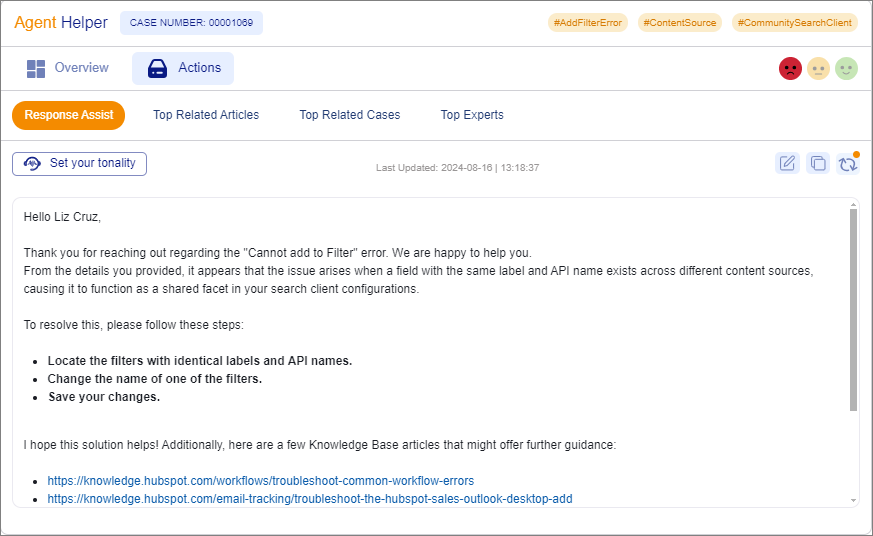Open the Top Related Articles tab
The image size is (873, 536).
(x=206, y=115)
